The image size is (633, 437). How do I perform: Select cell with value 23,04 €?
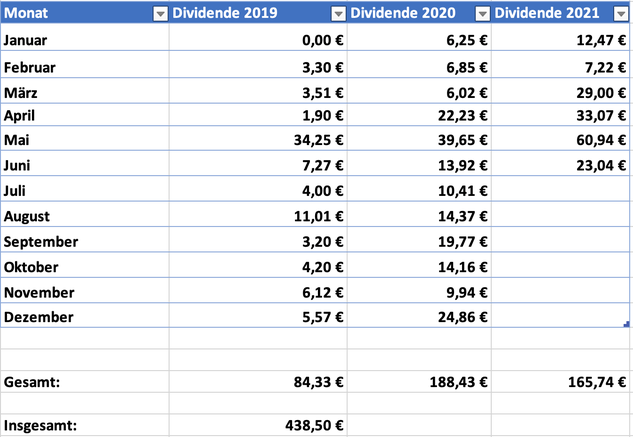point(560,163)
